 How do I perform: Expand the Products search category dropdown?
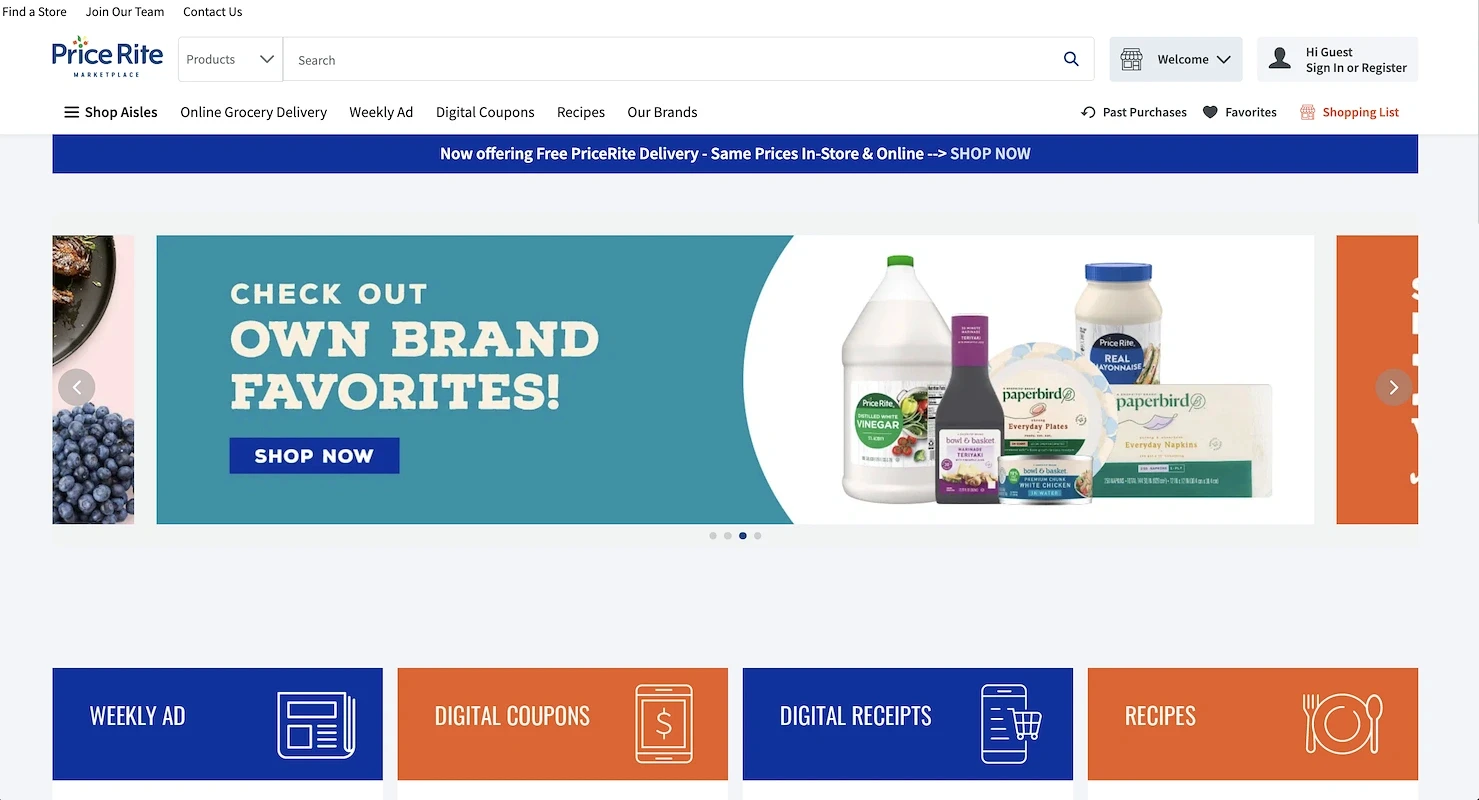click(x=231, y=59)
